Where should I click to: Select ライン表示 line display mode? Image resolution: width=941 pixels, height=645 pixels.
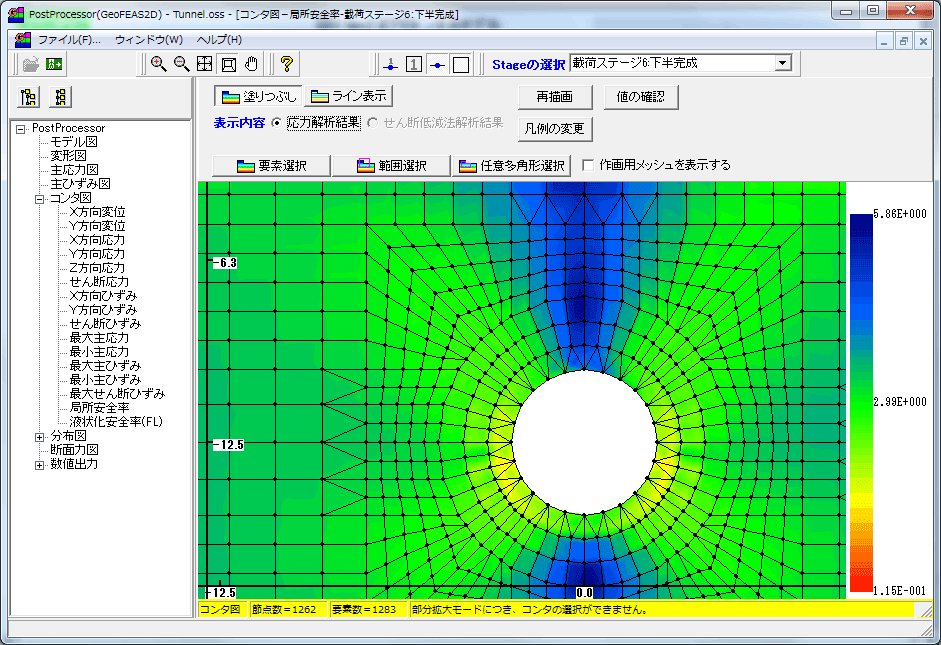(x=349, y=96)
